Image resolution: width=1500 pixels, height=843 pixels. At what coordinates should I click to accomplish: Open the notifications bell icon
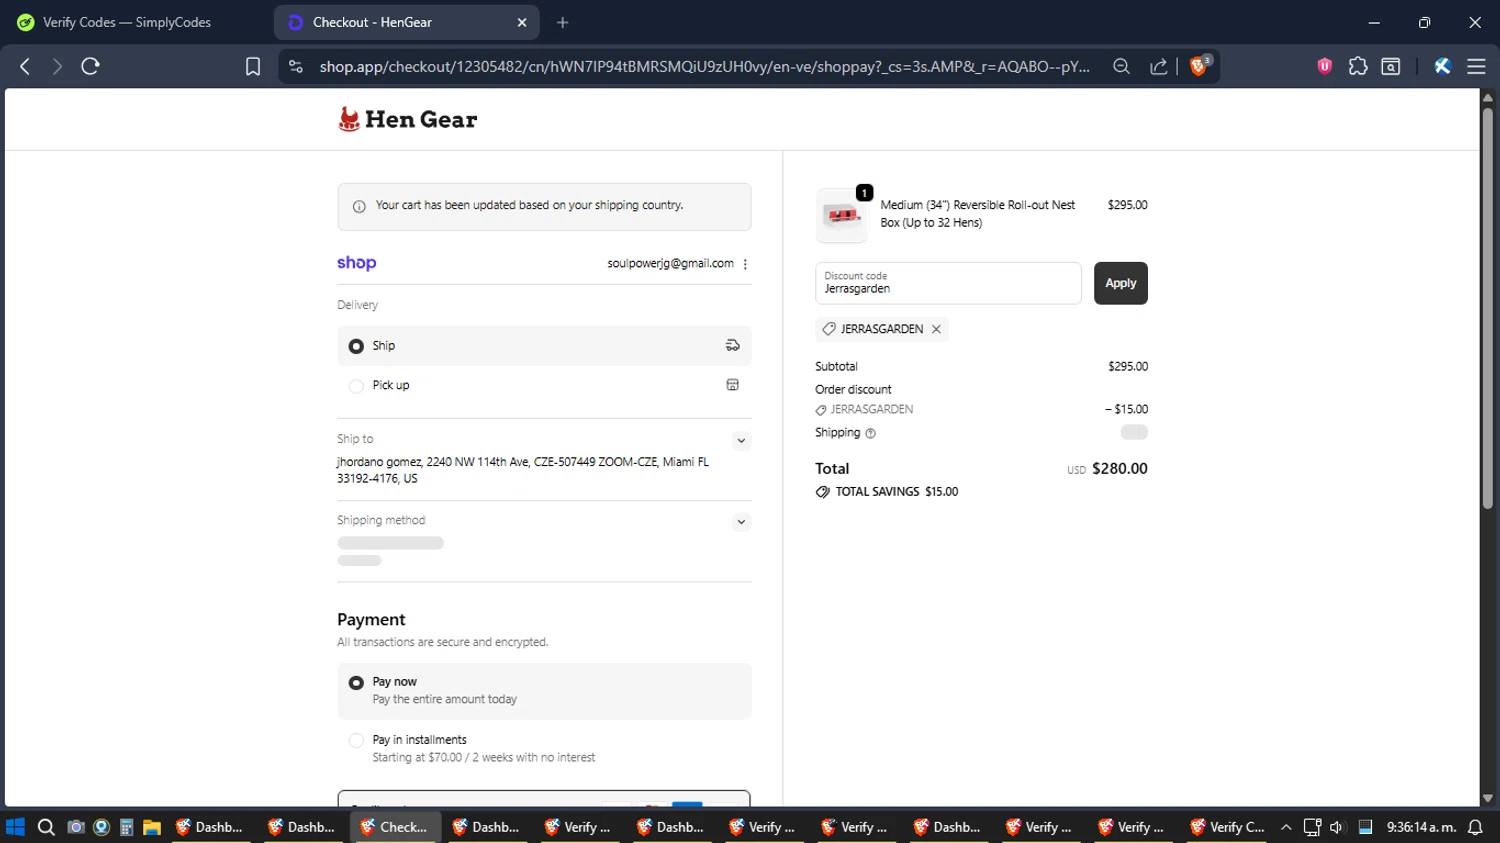[1475, 827]
